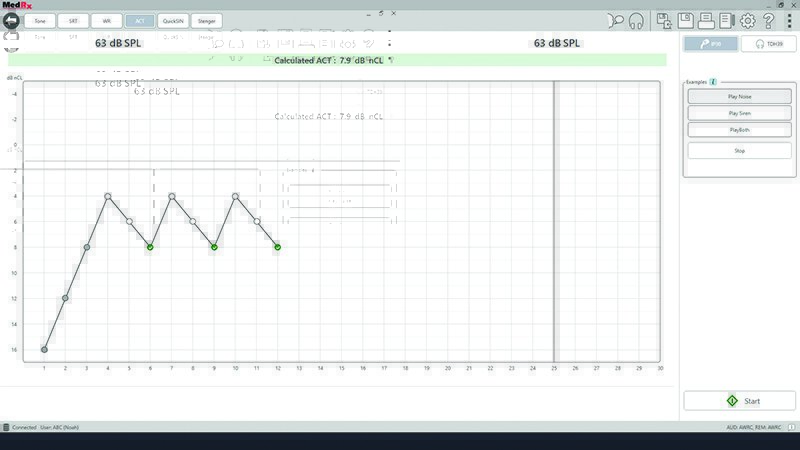Save the session with the floppy disk icon
This screenshot has width=800, height=450.
(685, 21)
